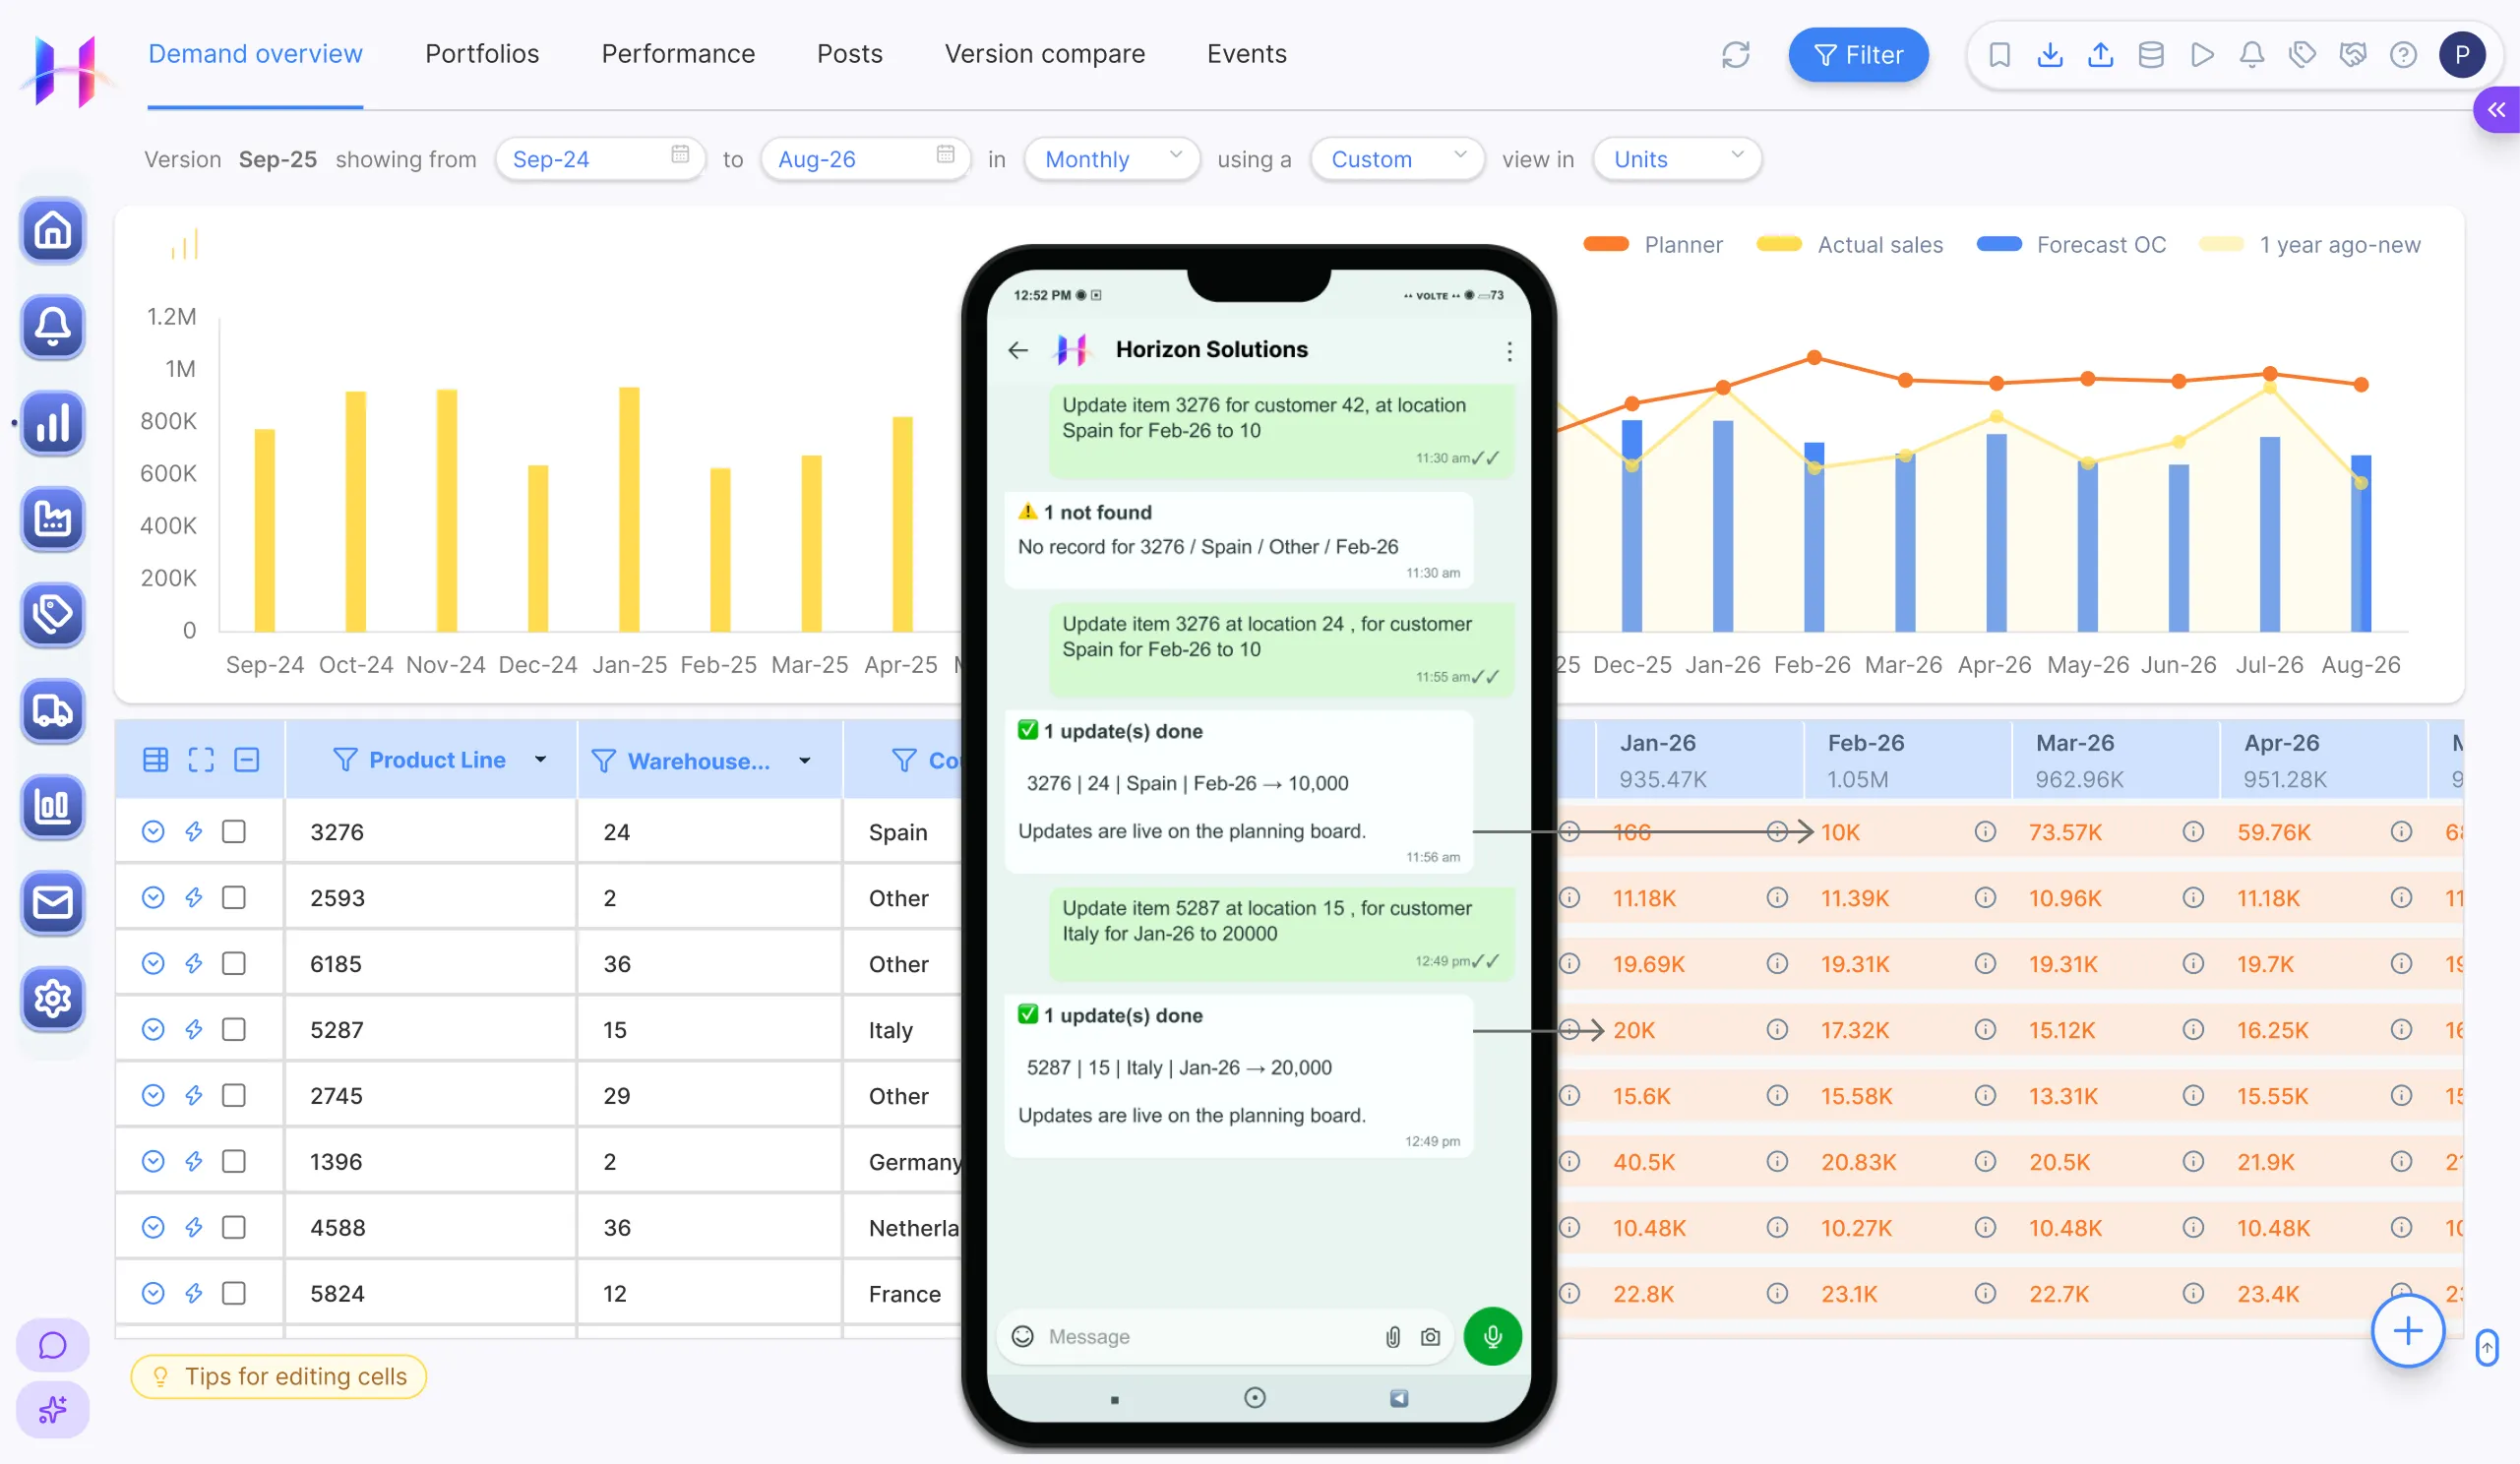Viewport: 2520px width, 1464px height.
Task: Open the delivery truck sidebar icon
Action: [x=53, y=710]
